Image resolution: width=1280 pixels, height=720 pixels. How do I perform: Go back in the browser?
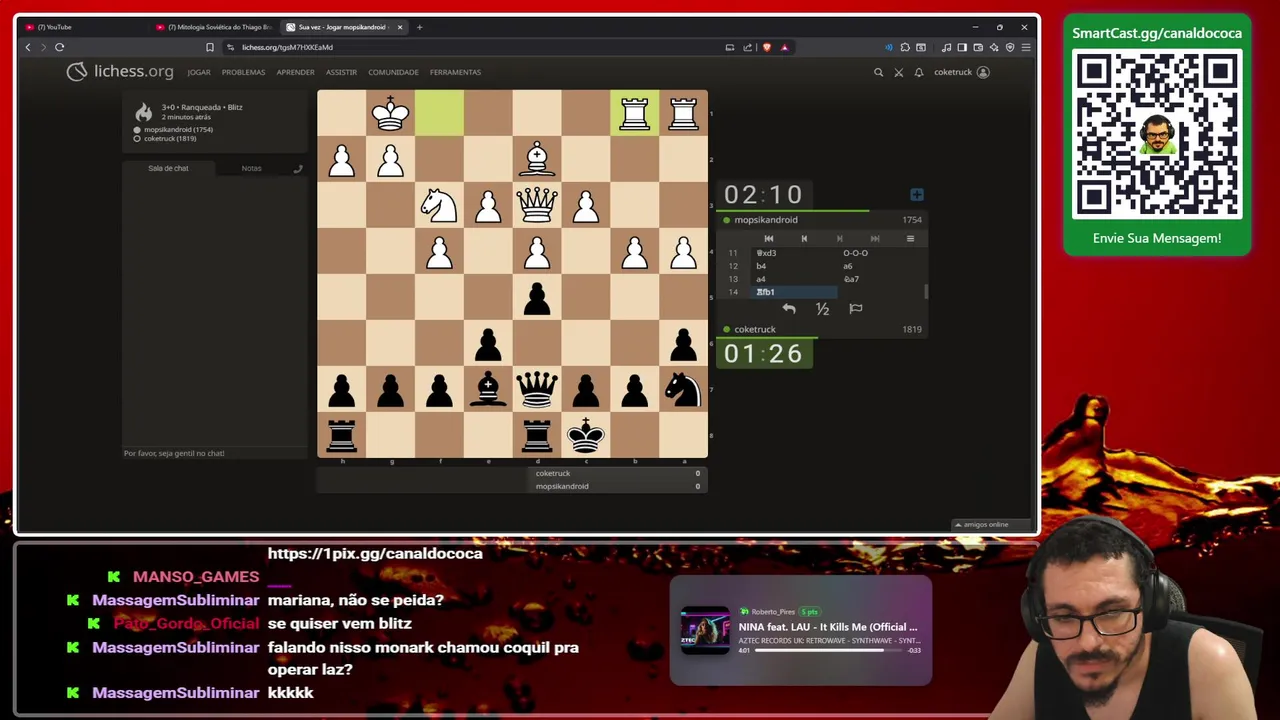28,47
